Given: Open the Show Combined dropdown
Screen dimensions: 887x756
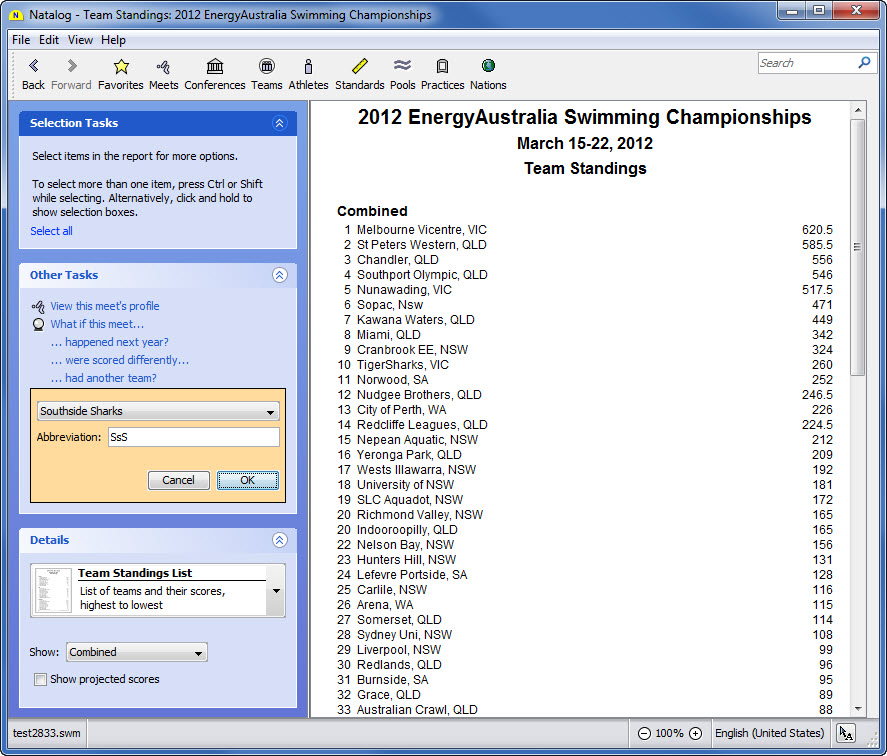Looking at the screenshot, I should (199, 653).
